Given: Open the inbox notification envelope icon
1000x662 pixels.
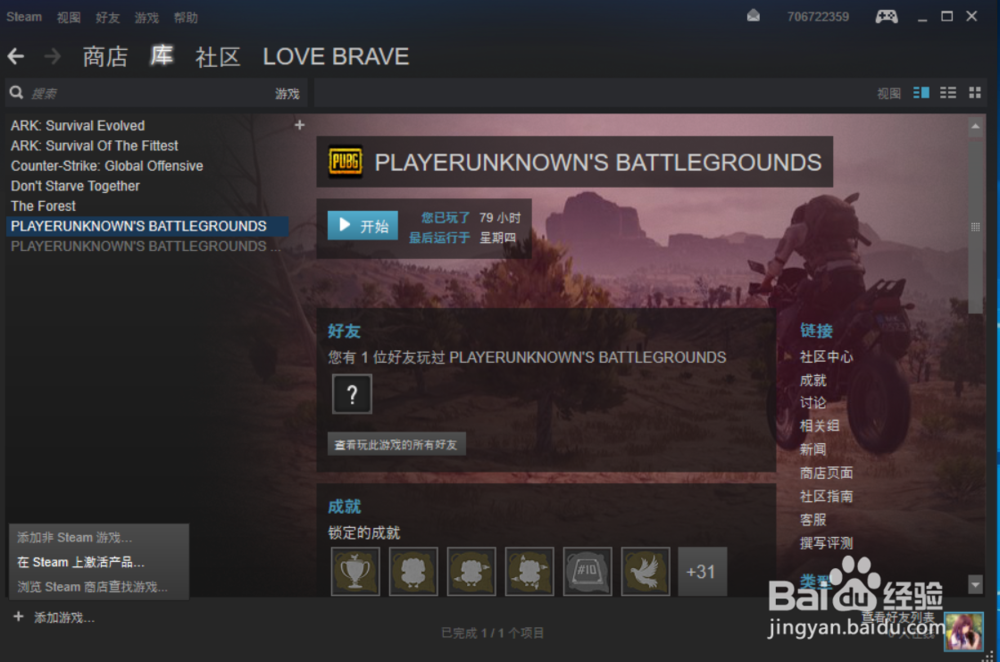Looking at the screenshot, I should 753,16.
